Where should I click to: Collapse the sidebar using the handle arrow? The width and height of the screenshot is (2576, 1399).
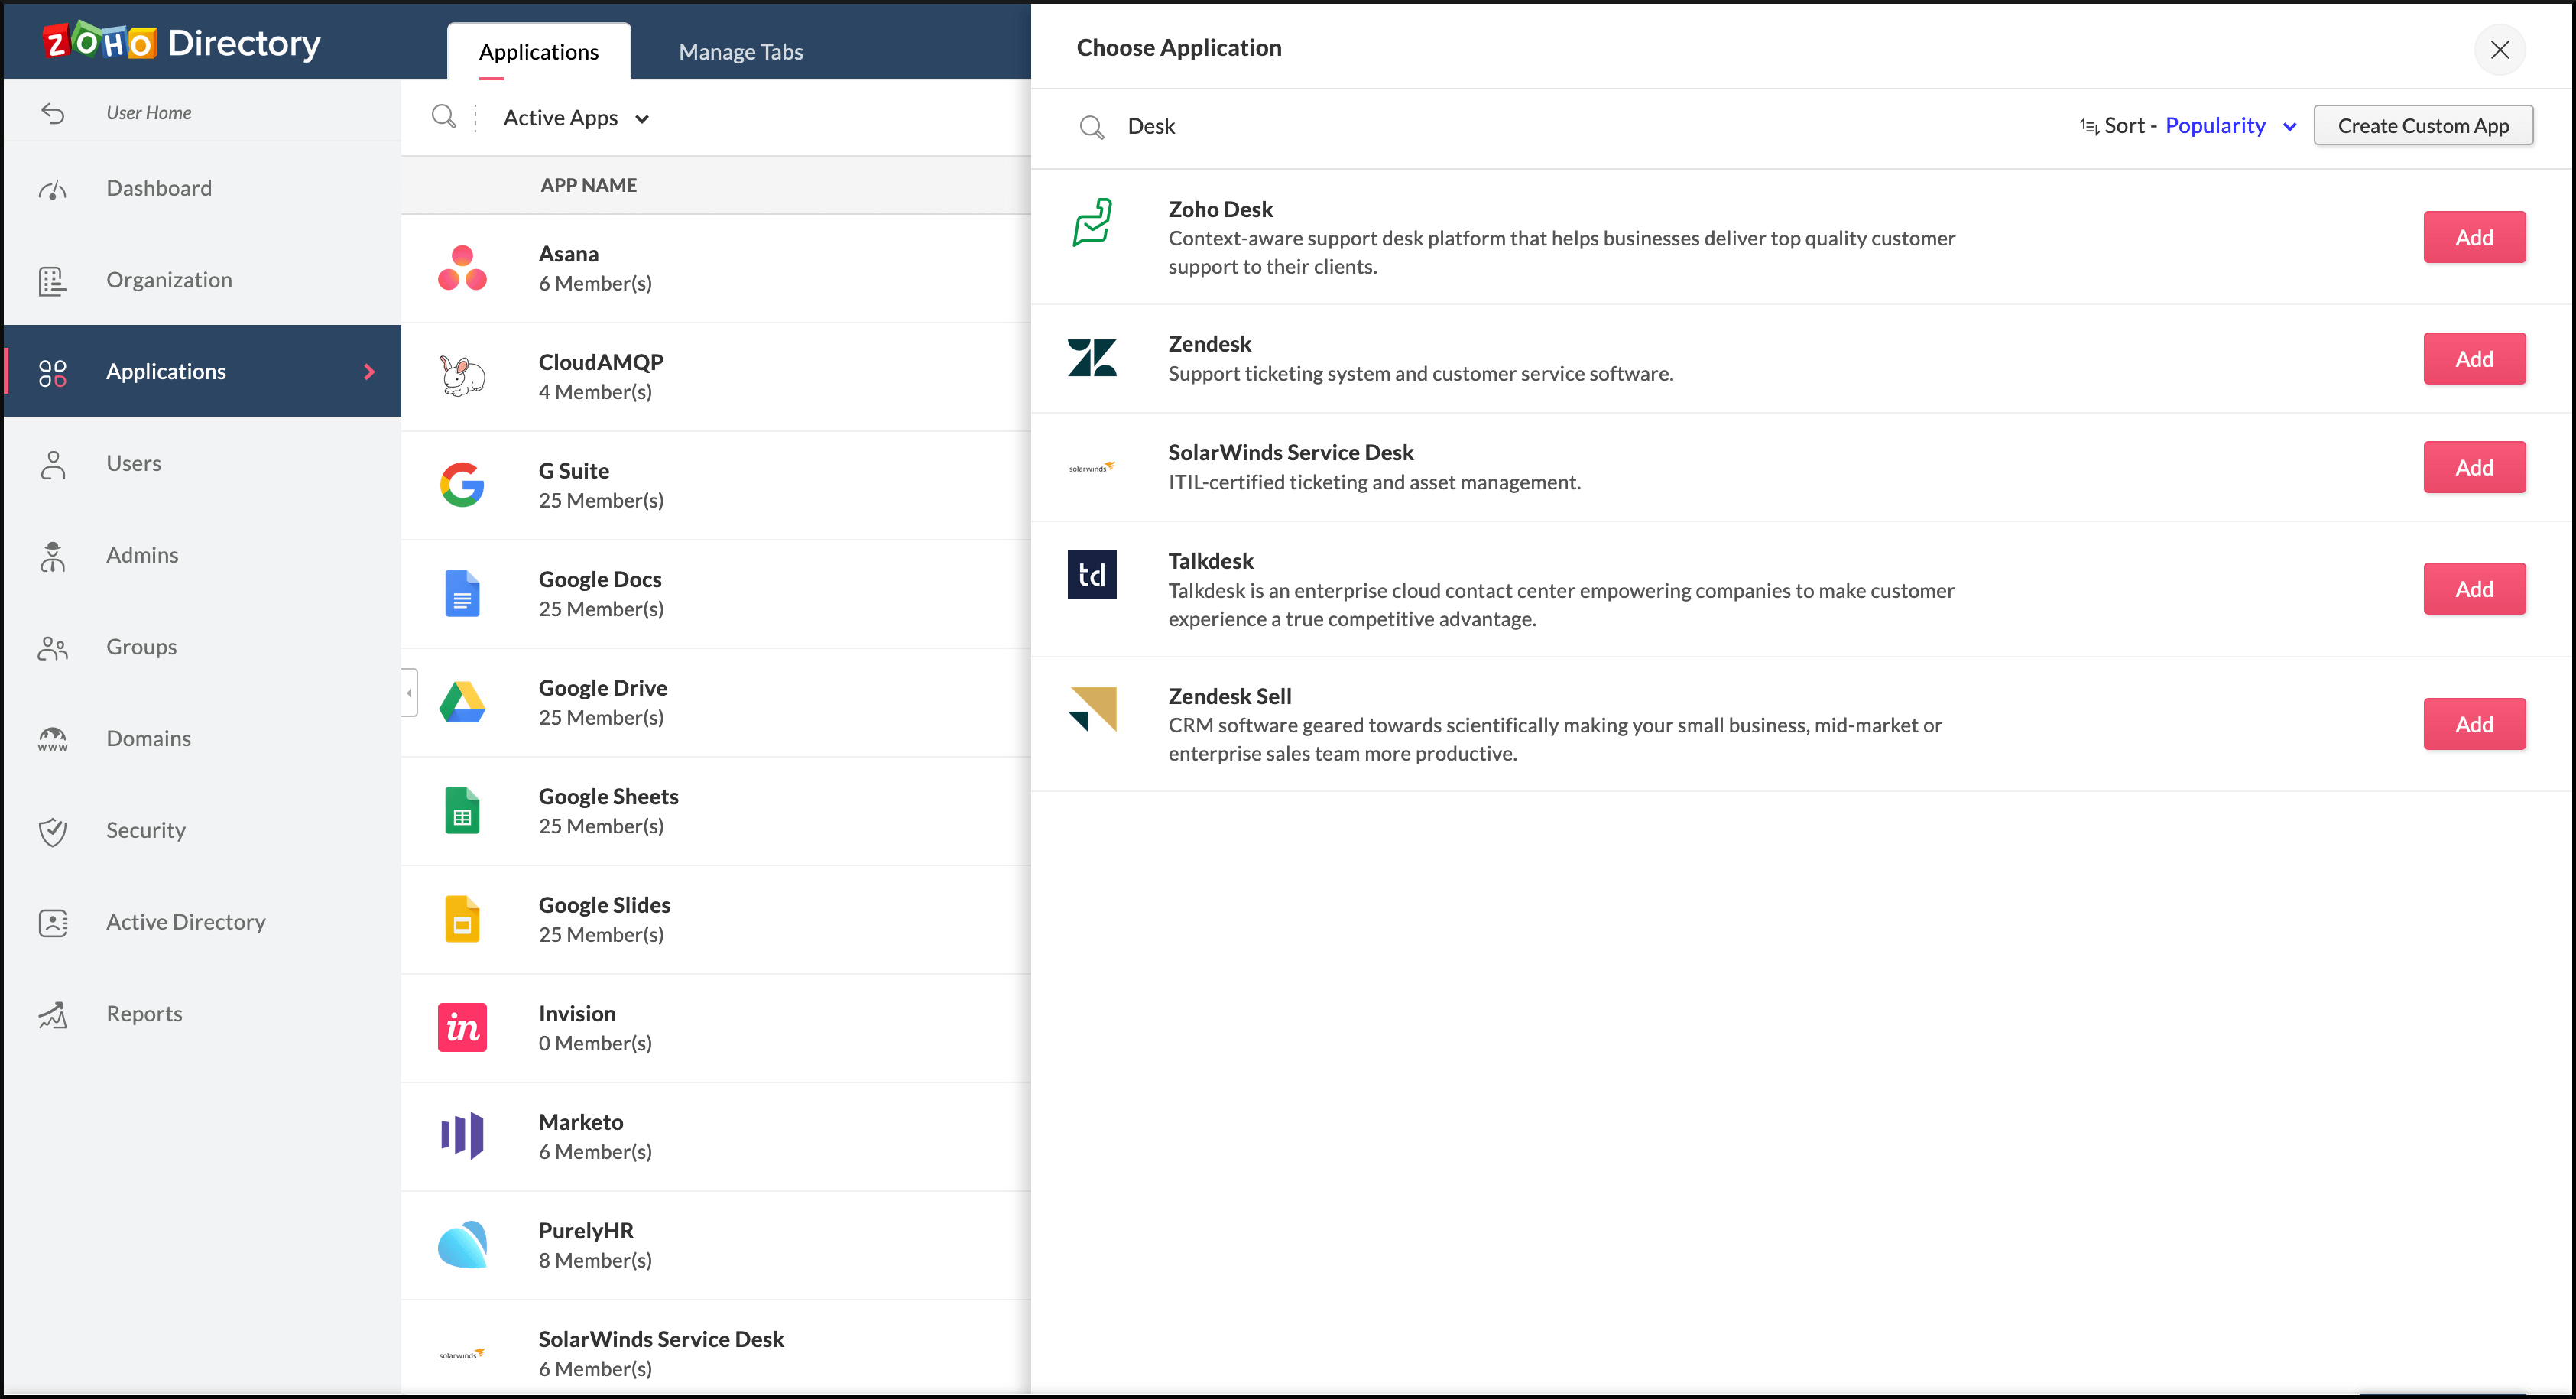coord(409,693)
